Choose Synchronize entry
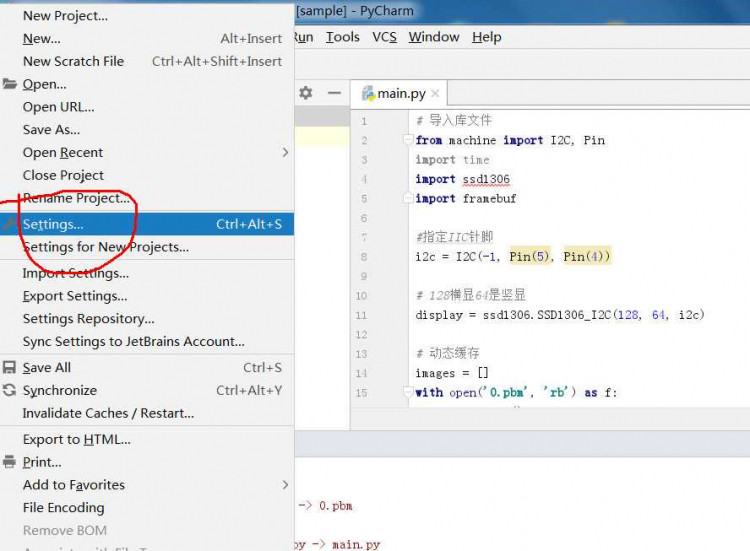Screen dimensions: 750x551 147,390
